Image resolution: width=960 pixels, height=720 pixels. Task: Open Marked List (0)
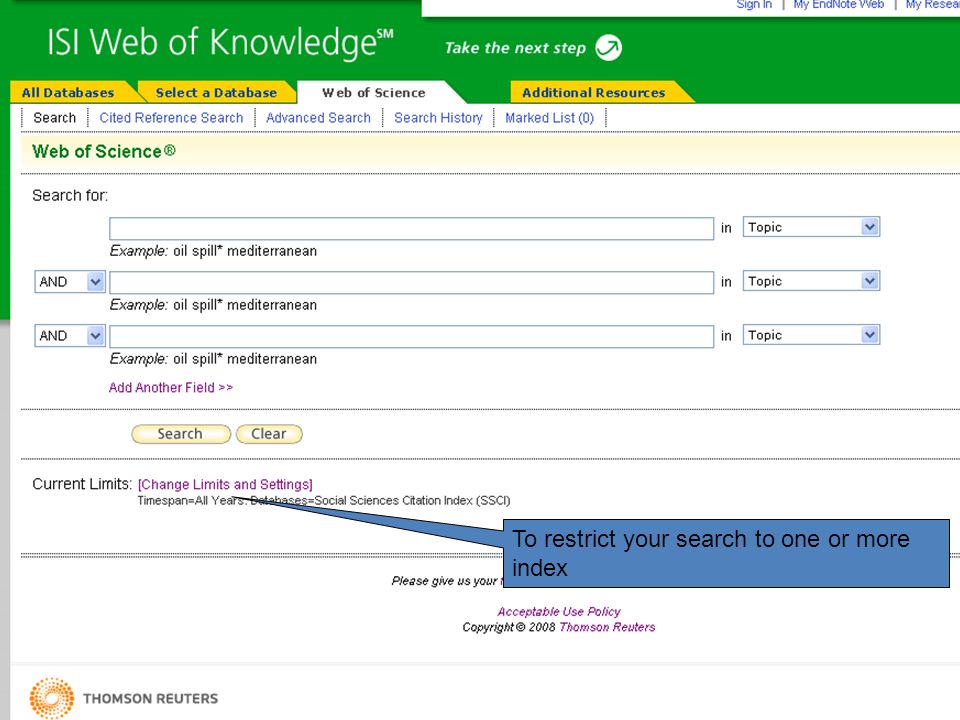(x=549, y=118)
